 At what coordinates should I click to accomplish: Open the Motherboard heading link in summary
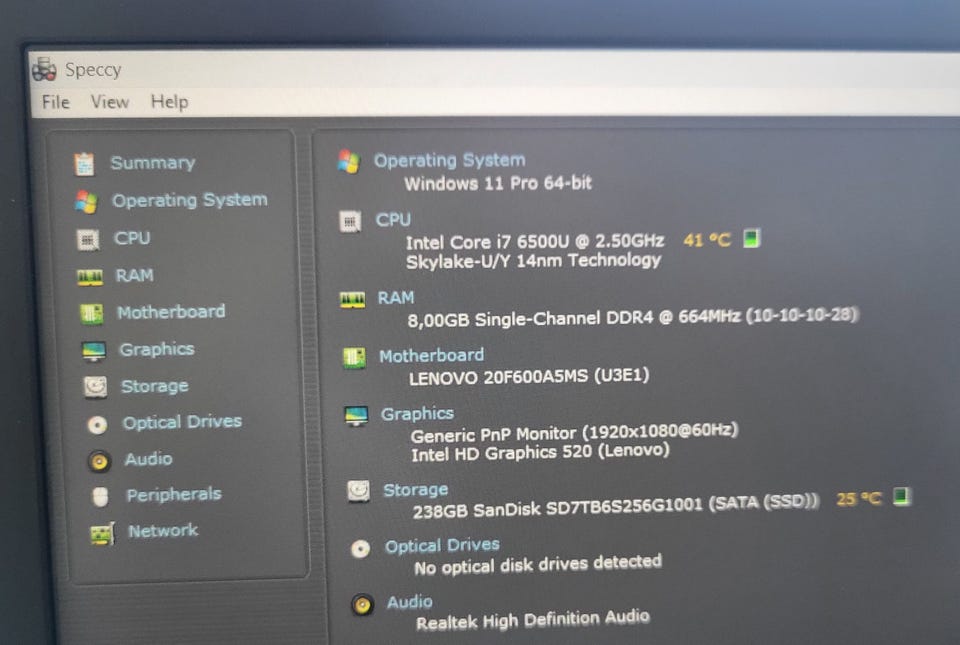tap(432, 356)
